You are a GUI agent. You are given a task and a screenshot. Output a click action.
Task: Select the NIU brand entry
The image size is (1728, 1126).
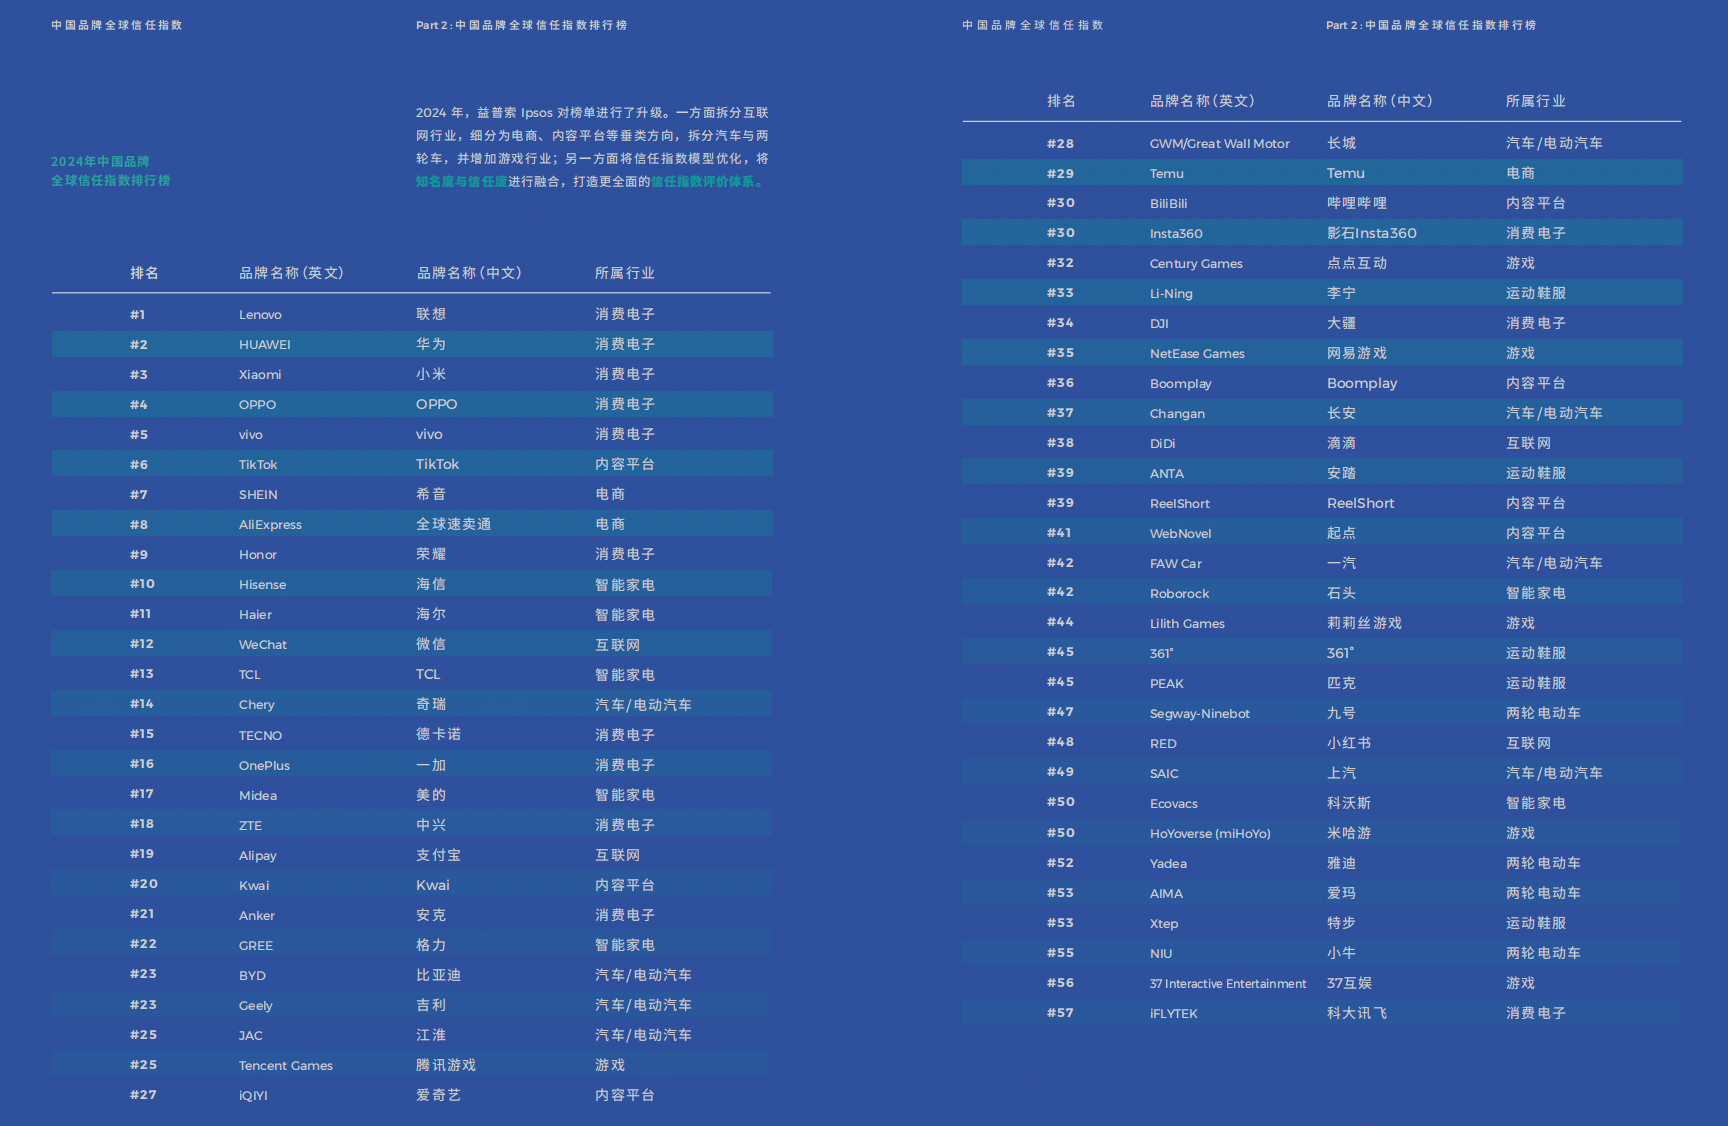click(1161, 954)
